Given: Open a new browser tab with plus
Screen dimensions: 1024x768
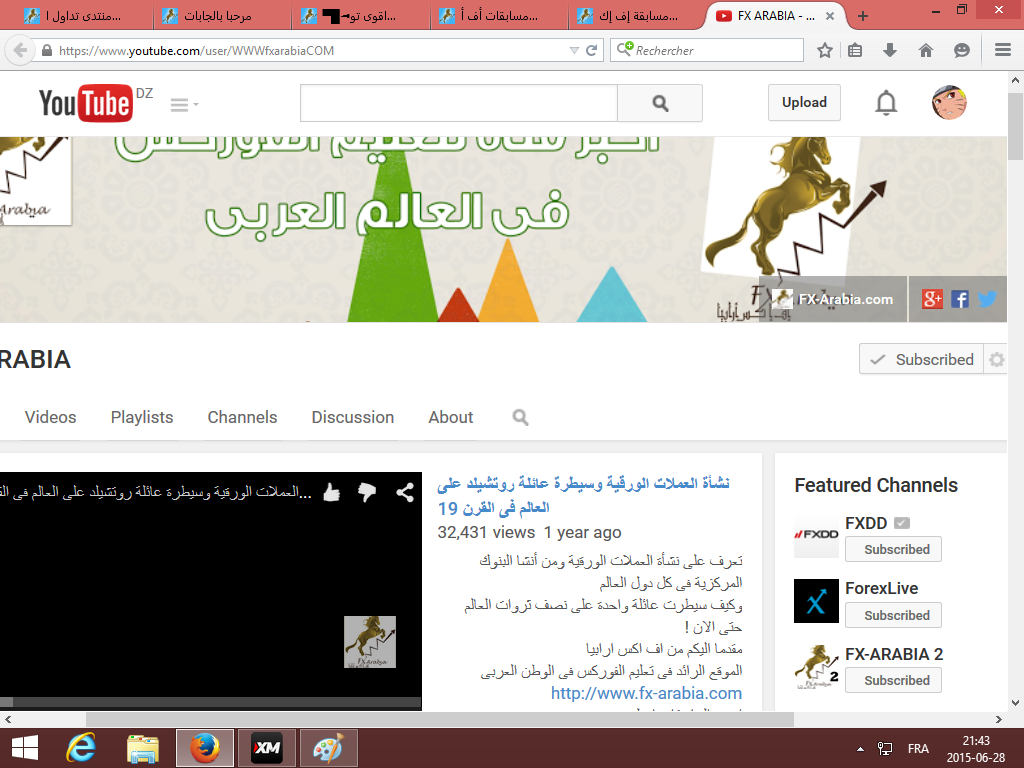Looking at the screenshot, I should click(863, 16).
